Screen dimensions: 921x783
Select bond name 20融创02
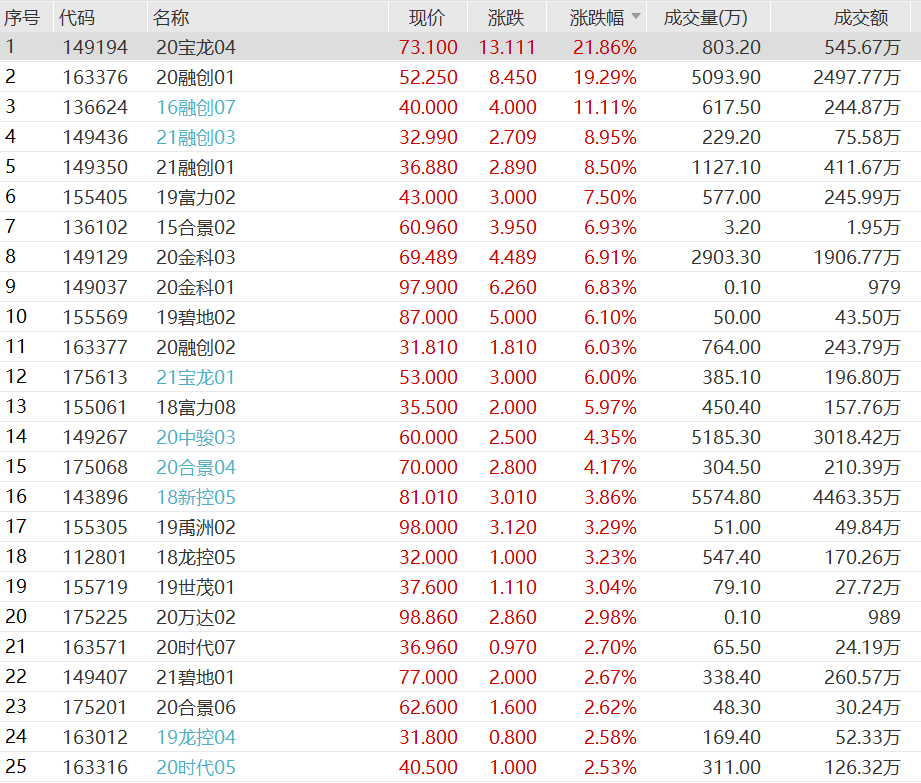tap(196, 347)
